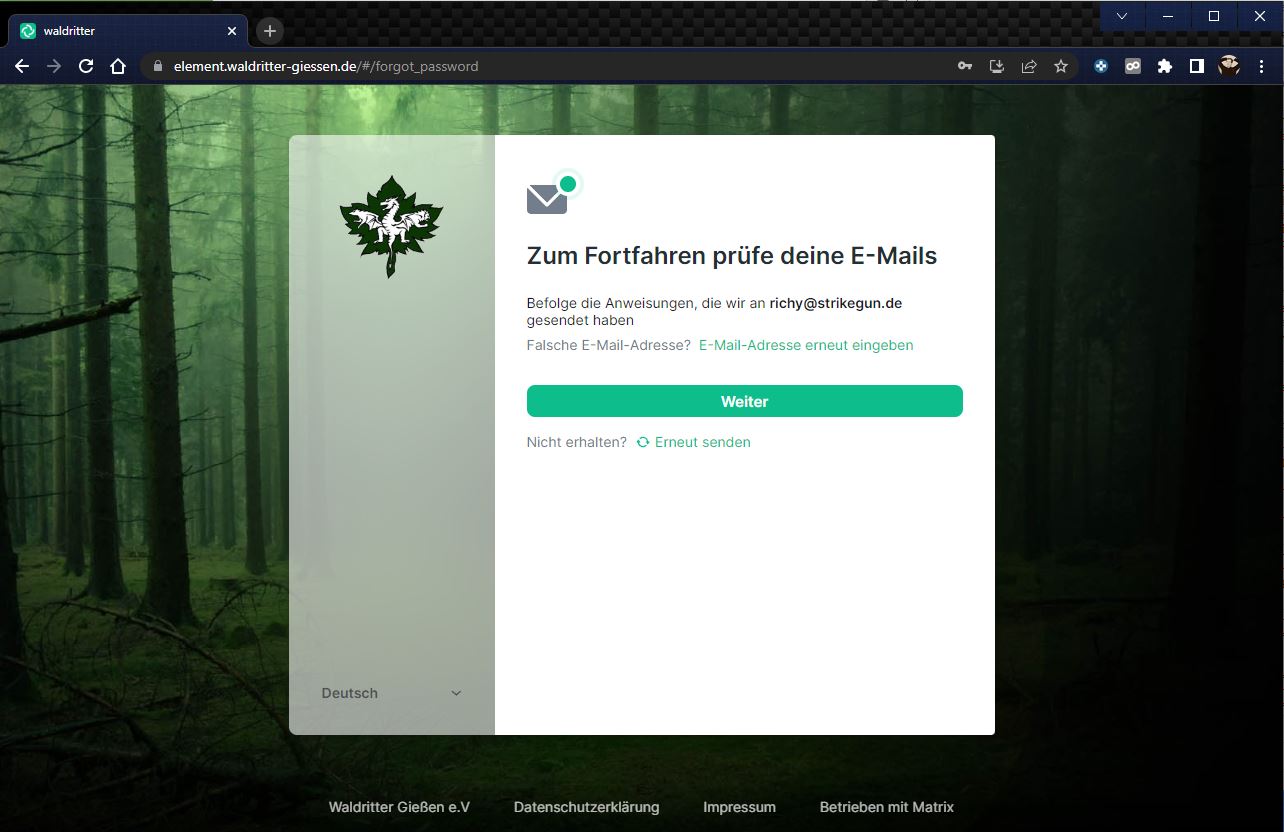1284x832 pixels.
Task: Go back using the browser back arrow
Action: click(x=22, y=66)
